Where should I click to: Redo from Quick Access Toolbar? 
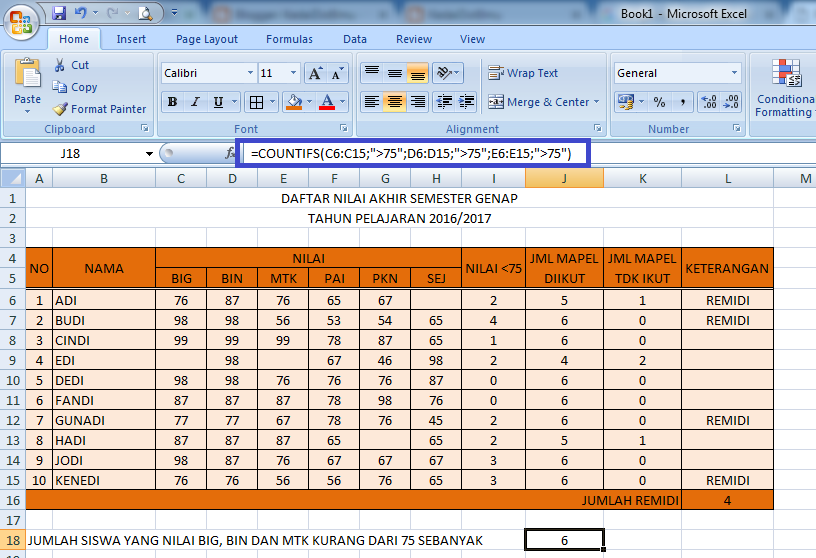(x=112, y=13)
